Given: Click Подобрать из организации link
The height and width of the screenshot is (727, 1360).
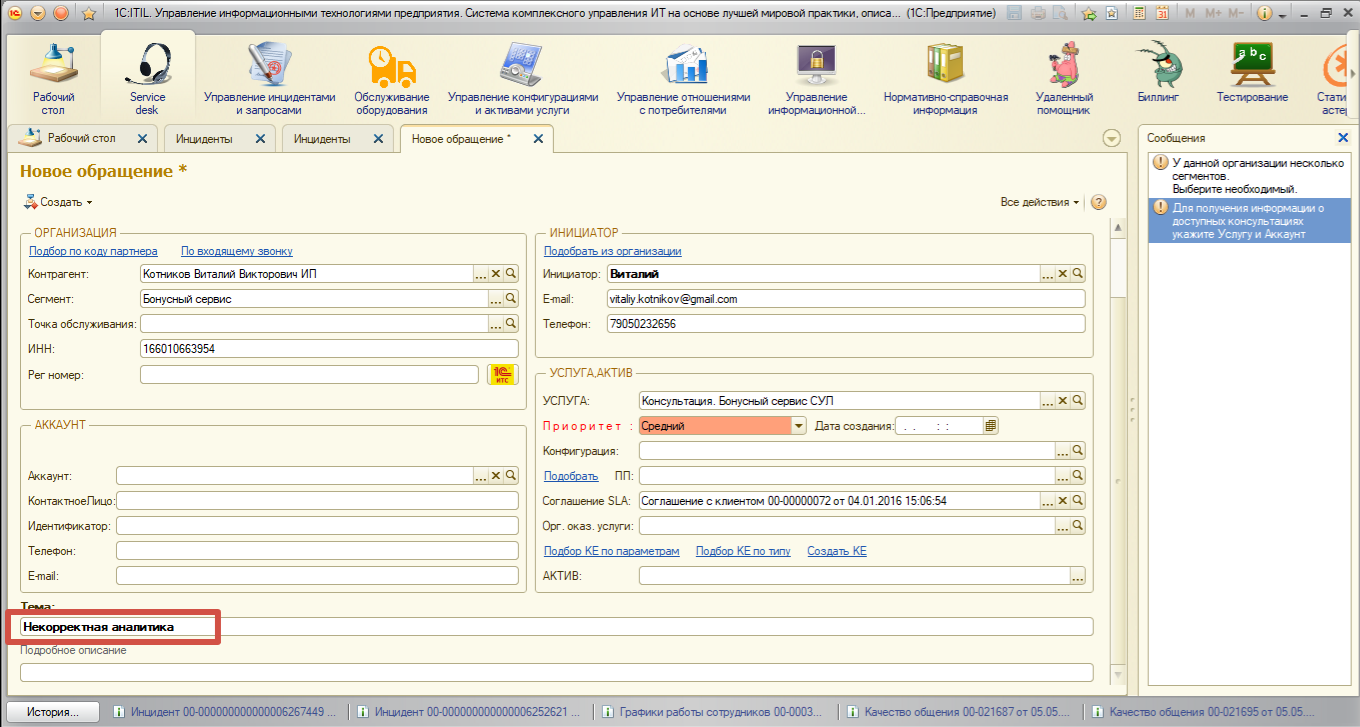Looking at the screenshot, I should click(612, 251).
